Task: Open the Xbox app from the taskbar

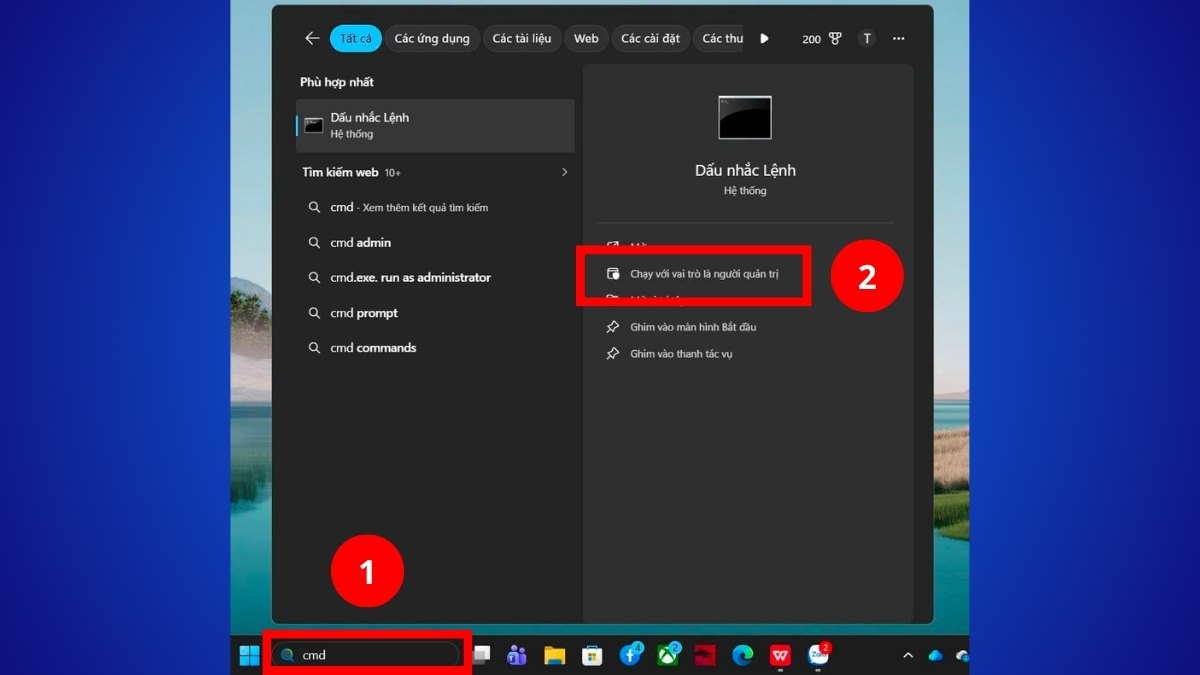Action: 667,657
